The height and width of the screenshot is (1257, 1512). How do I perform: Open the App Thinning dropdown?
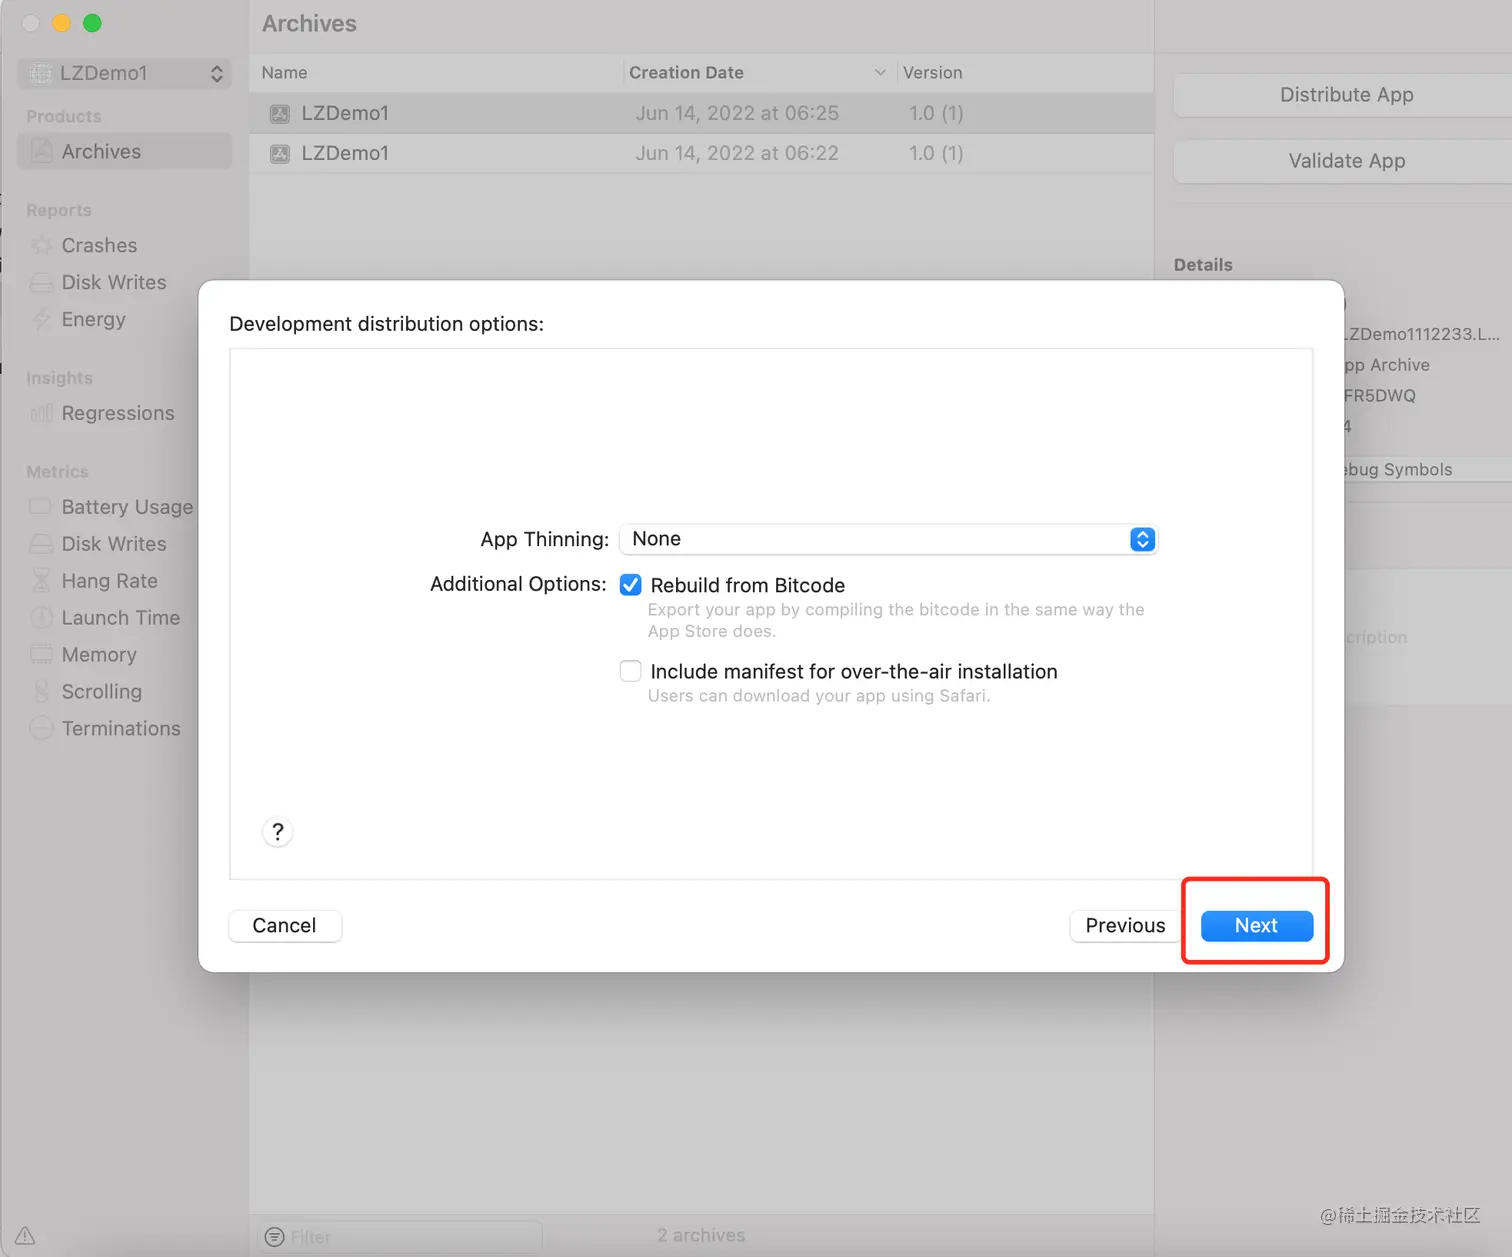click(x=888, y=539)
